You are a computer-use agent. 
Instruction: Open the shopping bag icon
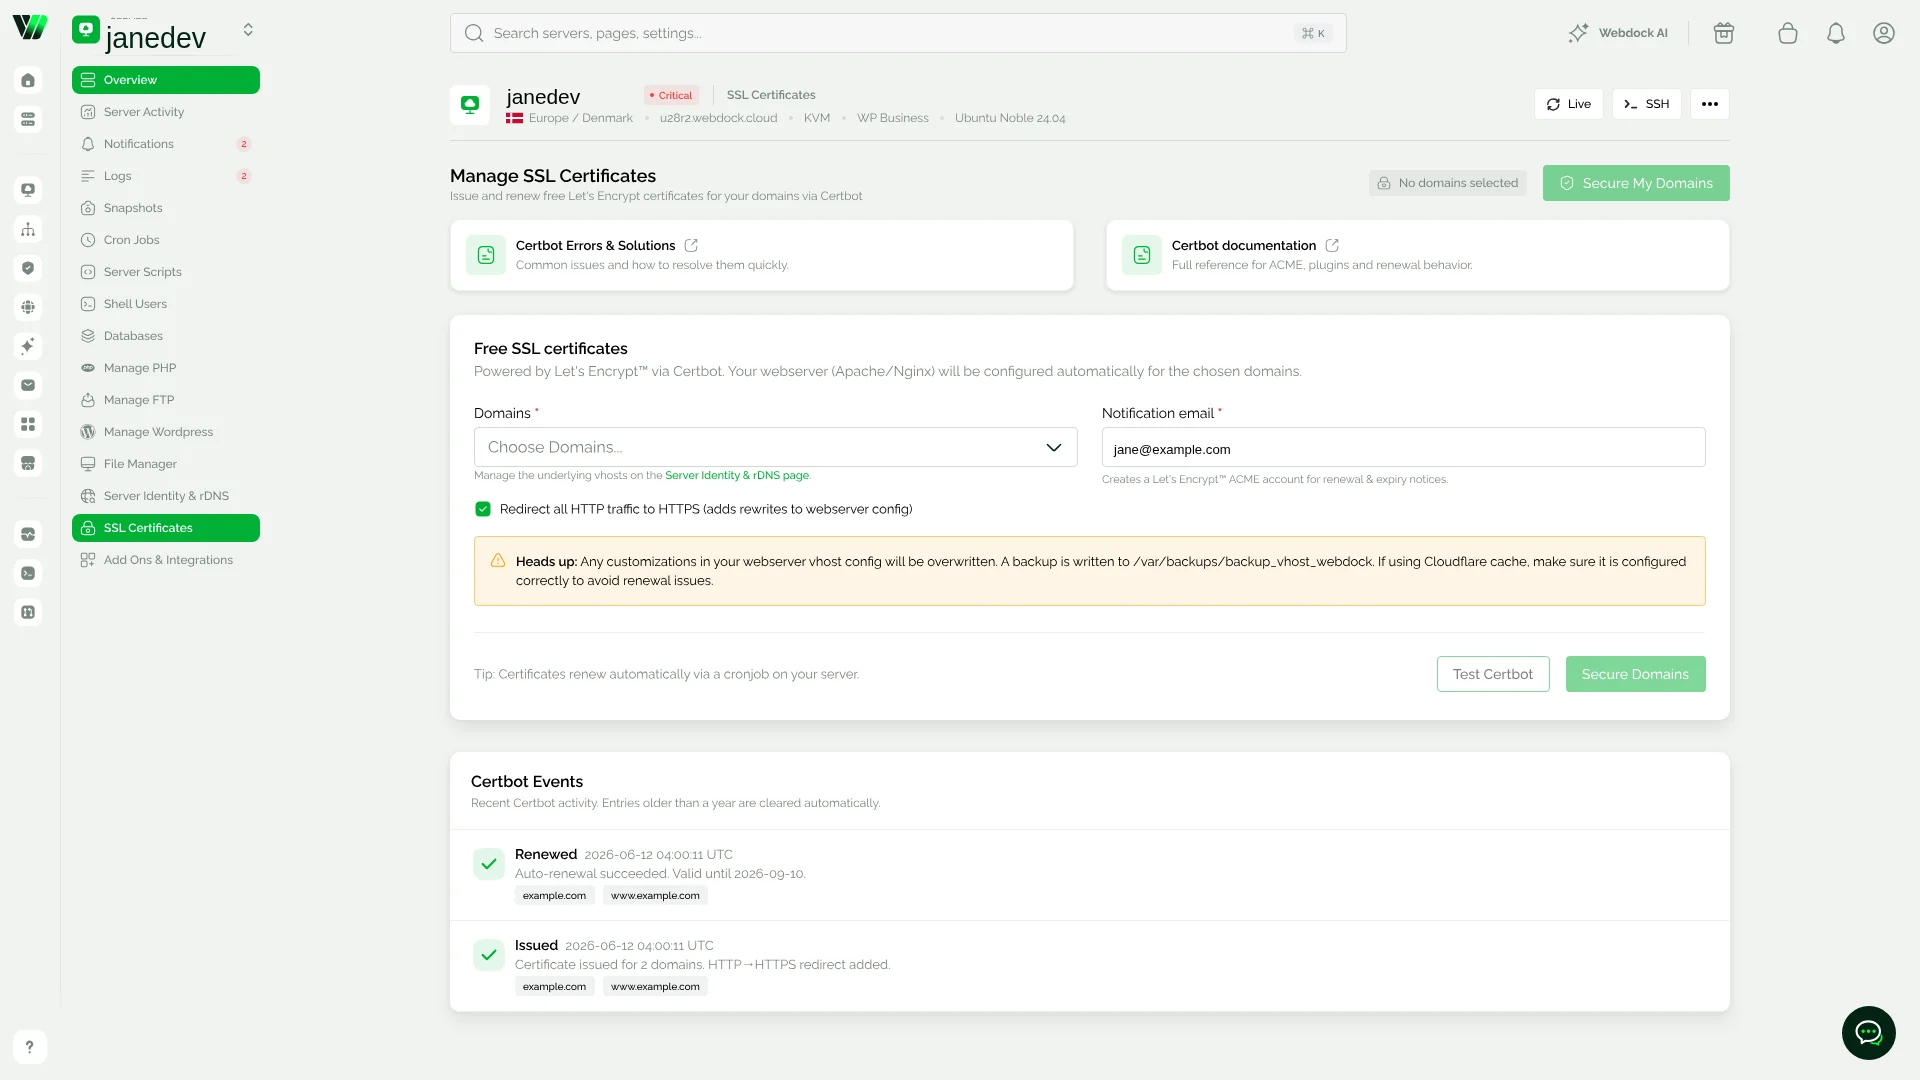click(1788, 33)
